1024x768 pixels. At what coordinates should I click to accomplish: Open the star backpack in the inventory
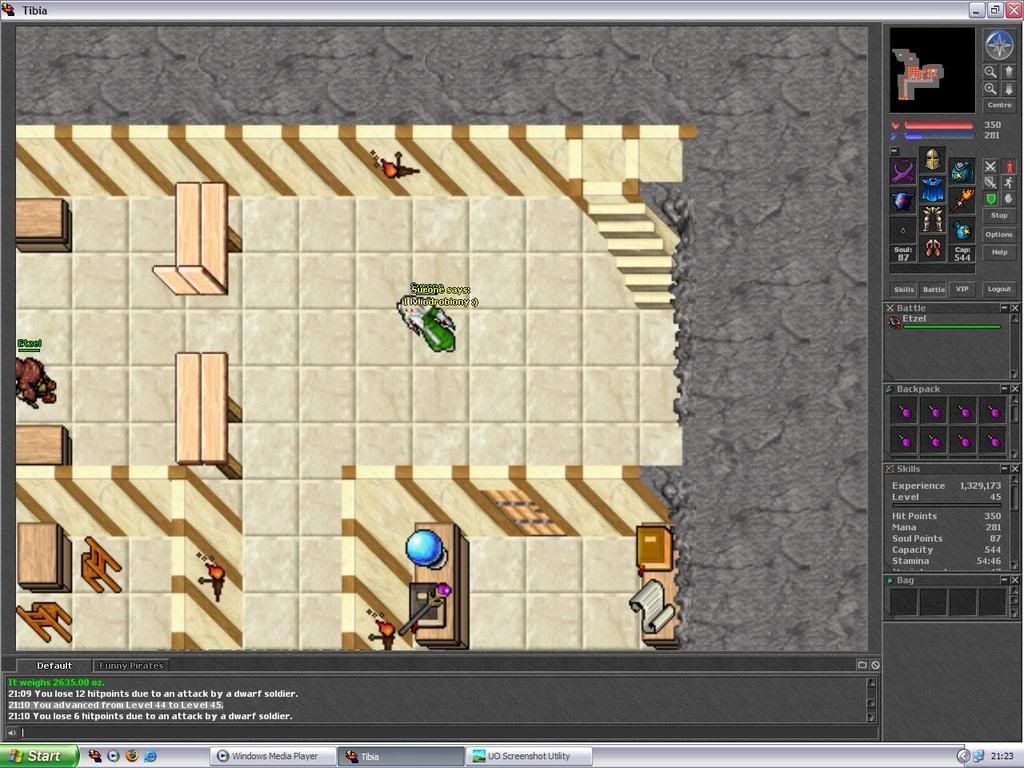(x=962, y=171)
